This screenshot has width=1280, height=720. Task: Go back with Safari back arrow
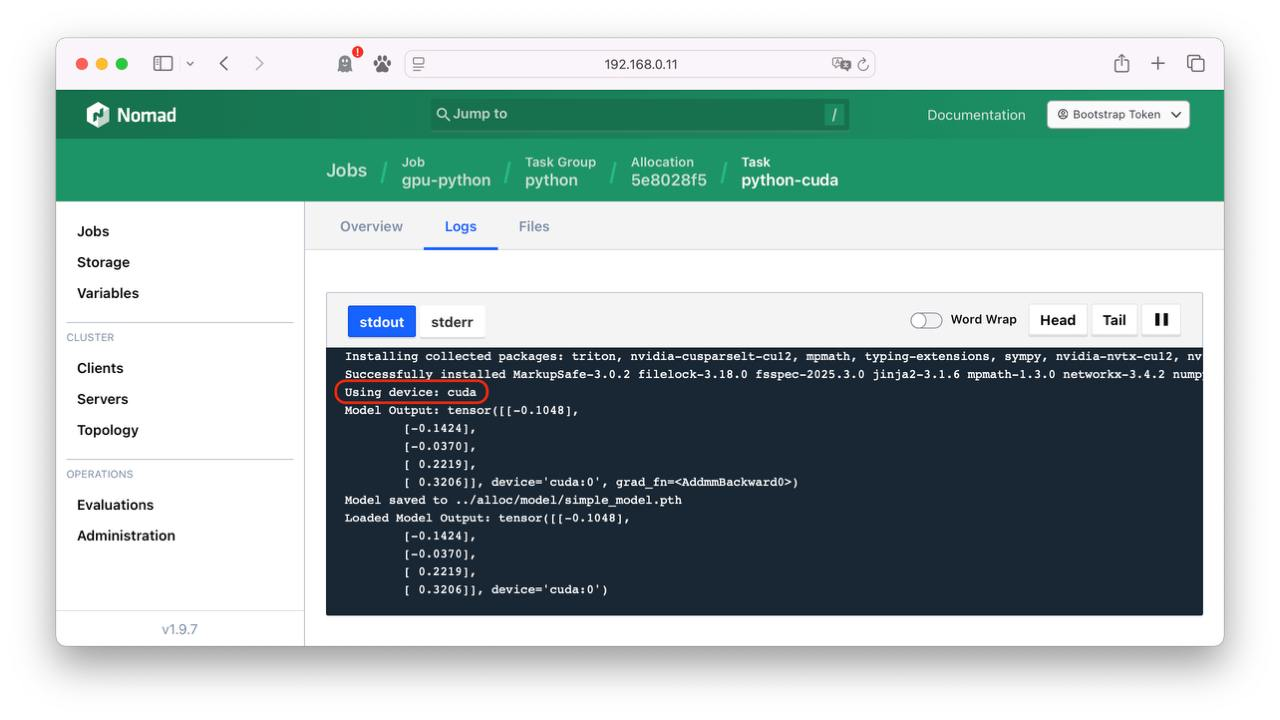point(224,64)
